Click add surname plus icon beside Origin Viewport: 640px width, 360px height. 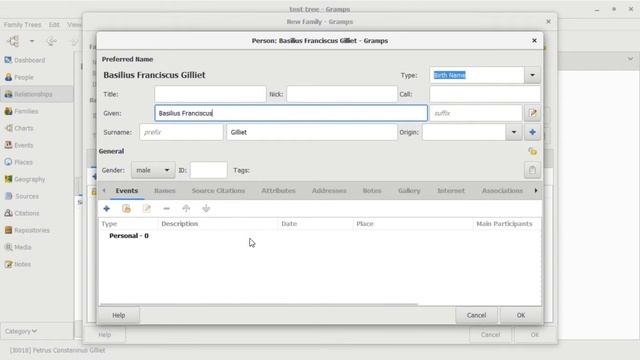pos(532,132)
